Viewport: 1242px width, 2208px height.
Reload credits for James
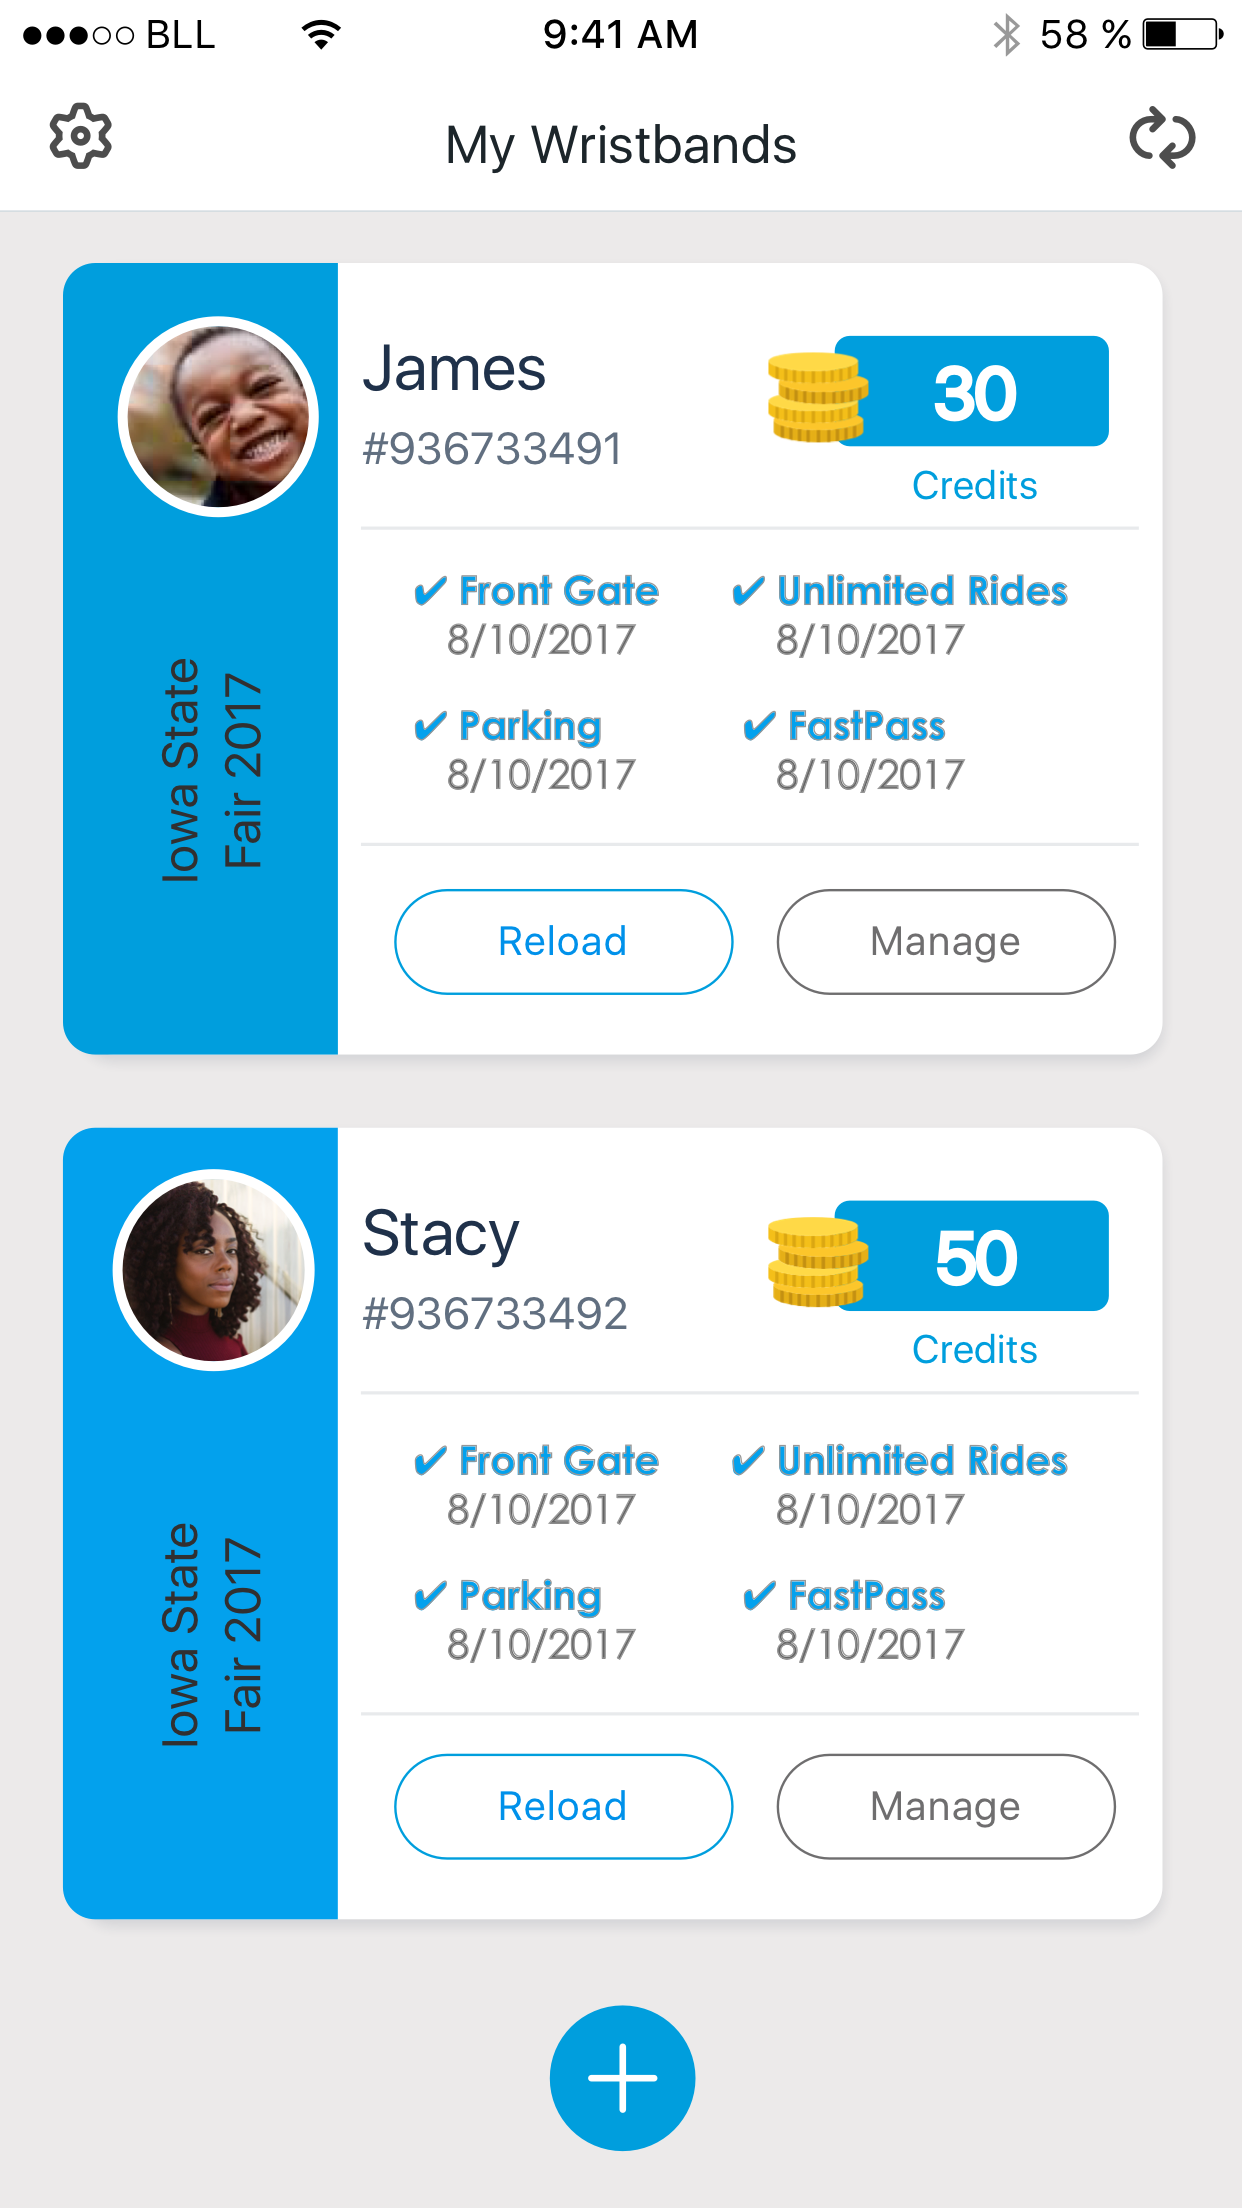[x=563, y=942]
